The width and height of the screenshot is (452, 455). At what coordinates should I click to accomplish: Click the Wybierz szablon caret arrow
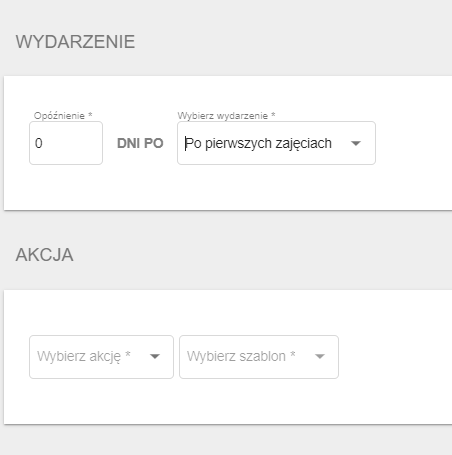tap(320, 357)
